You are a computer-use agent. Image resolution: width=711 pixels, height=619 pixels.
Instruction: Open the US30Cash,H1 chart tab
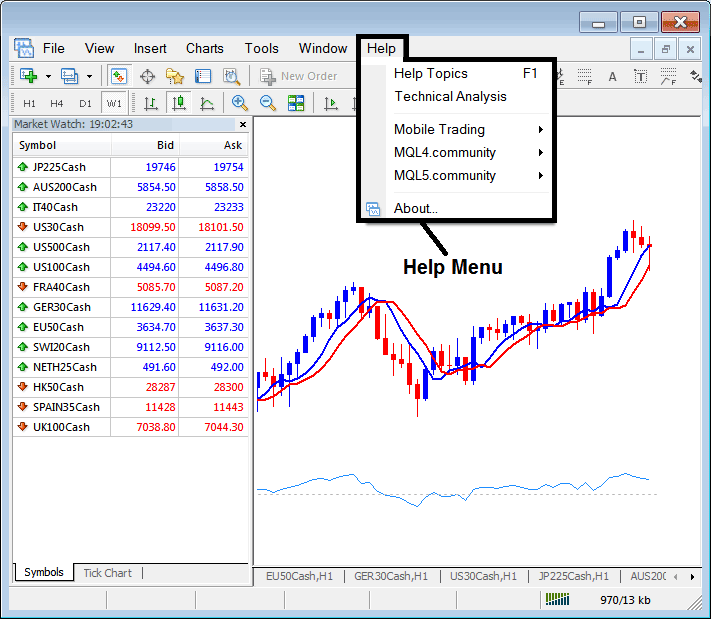(483, 576)
